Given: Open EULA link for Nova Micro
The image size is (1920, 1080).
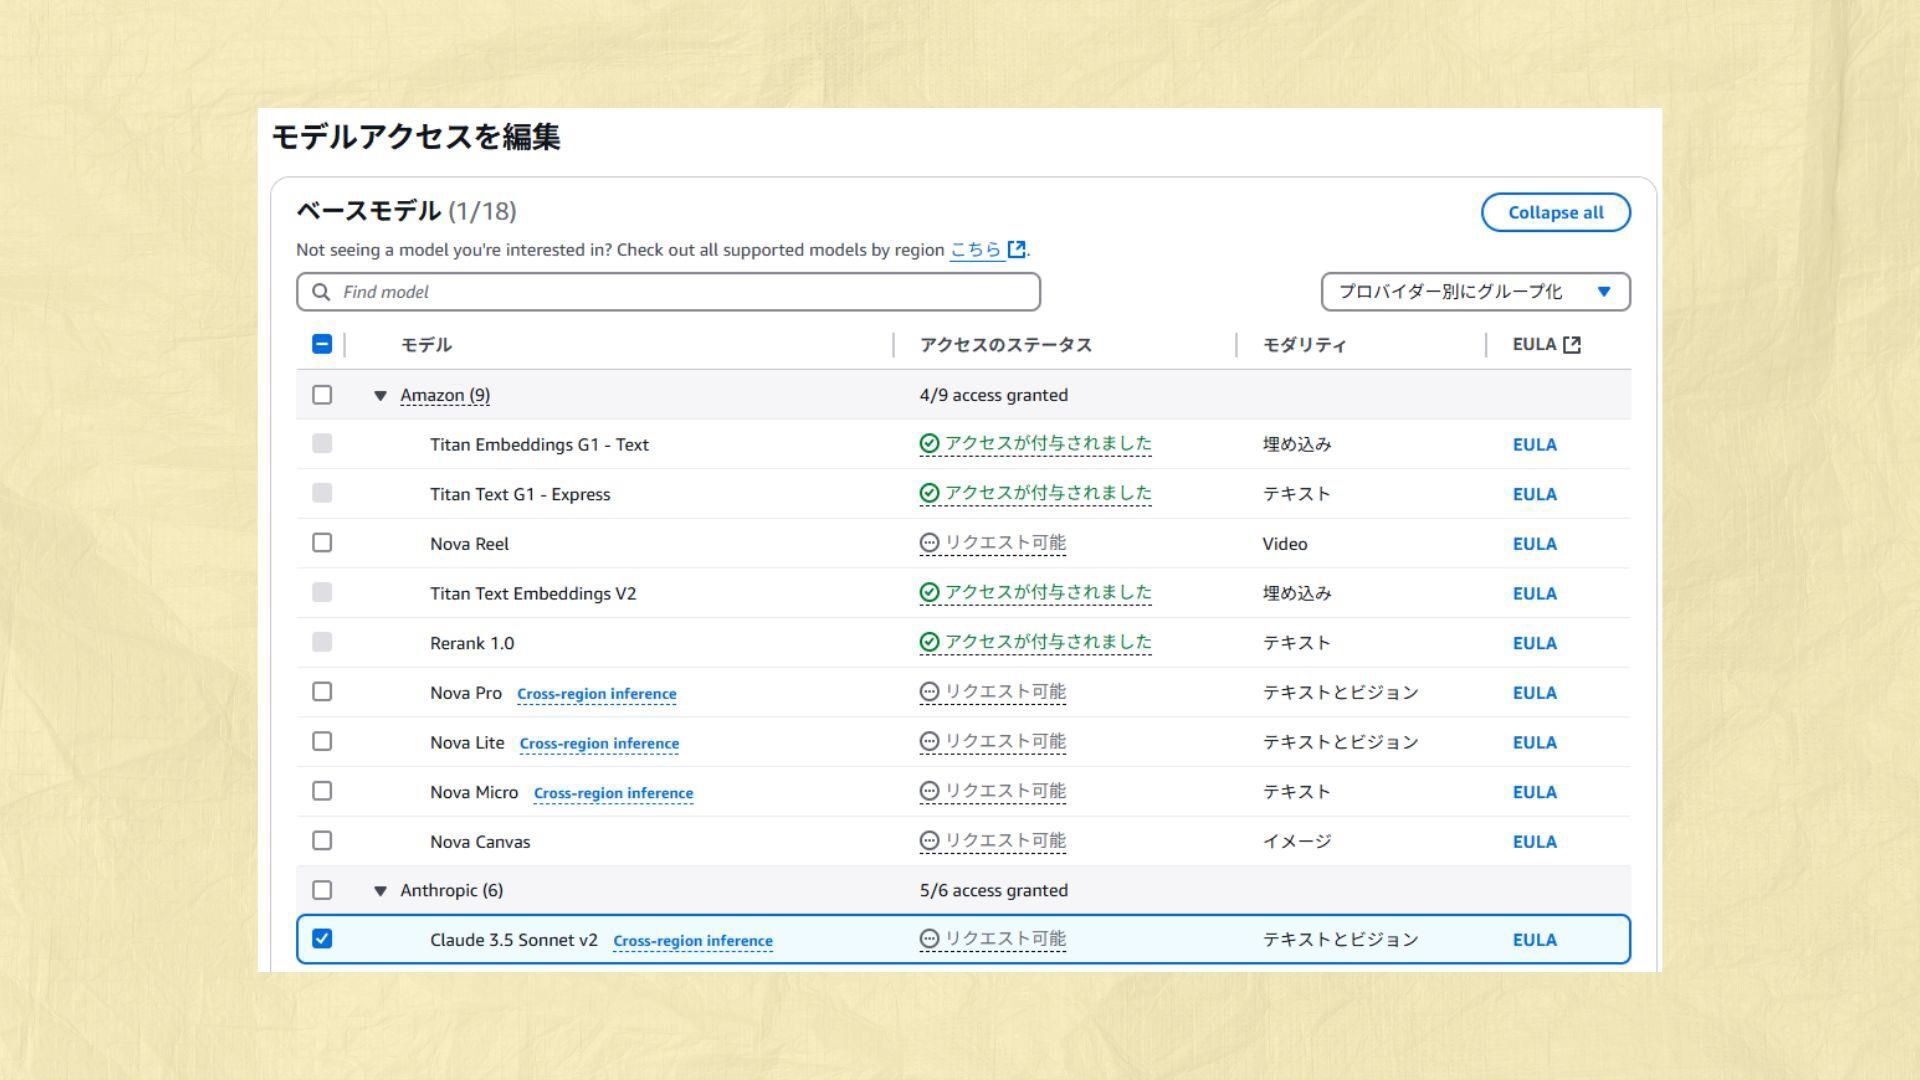Looking at the screenshot, I should click(x=1535, y=792).
